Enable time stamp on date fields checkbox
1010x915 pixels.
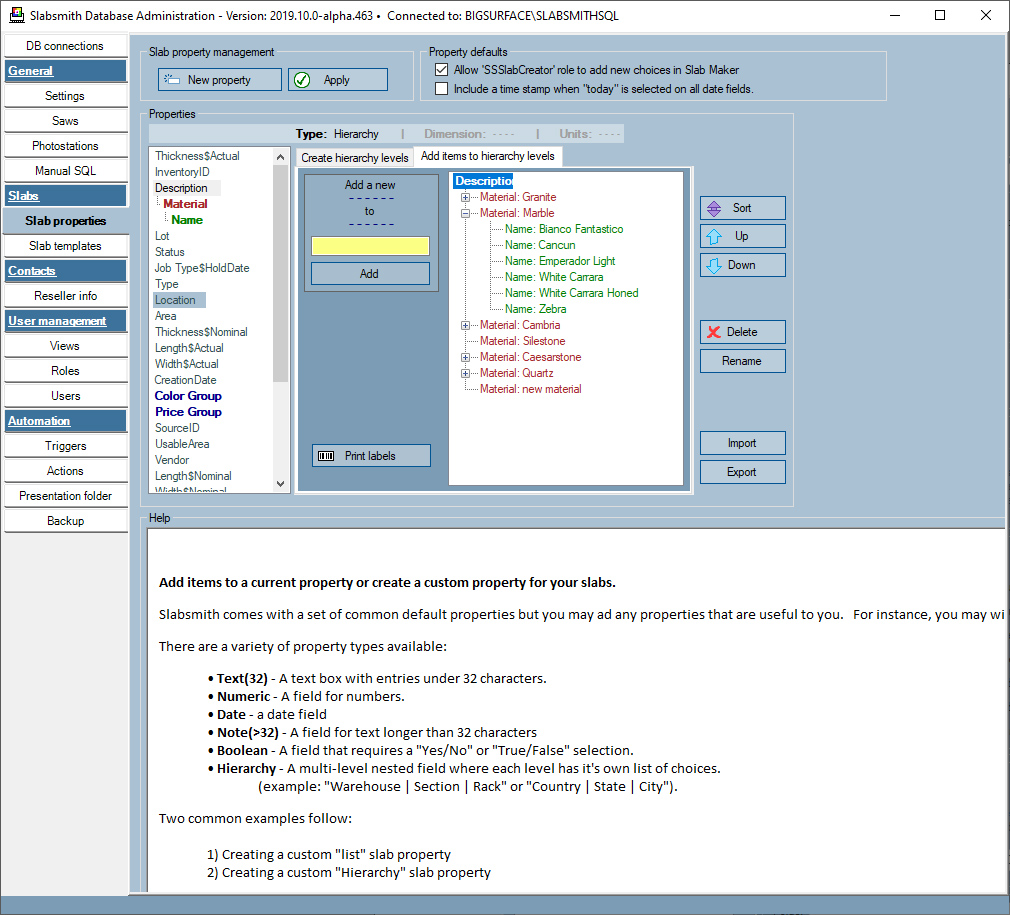(x=441, y=88)
